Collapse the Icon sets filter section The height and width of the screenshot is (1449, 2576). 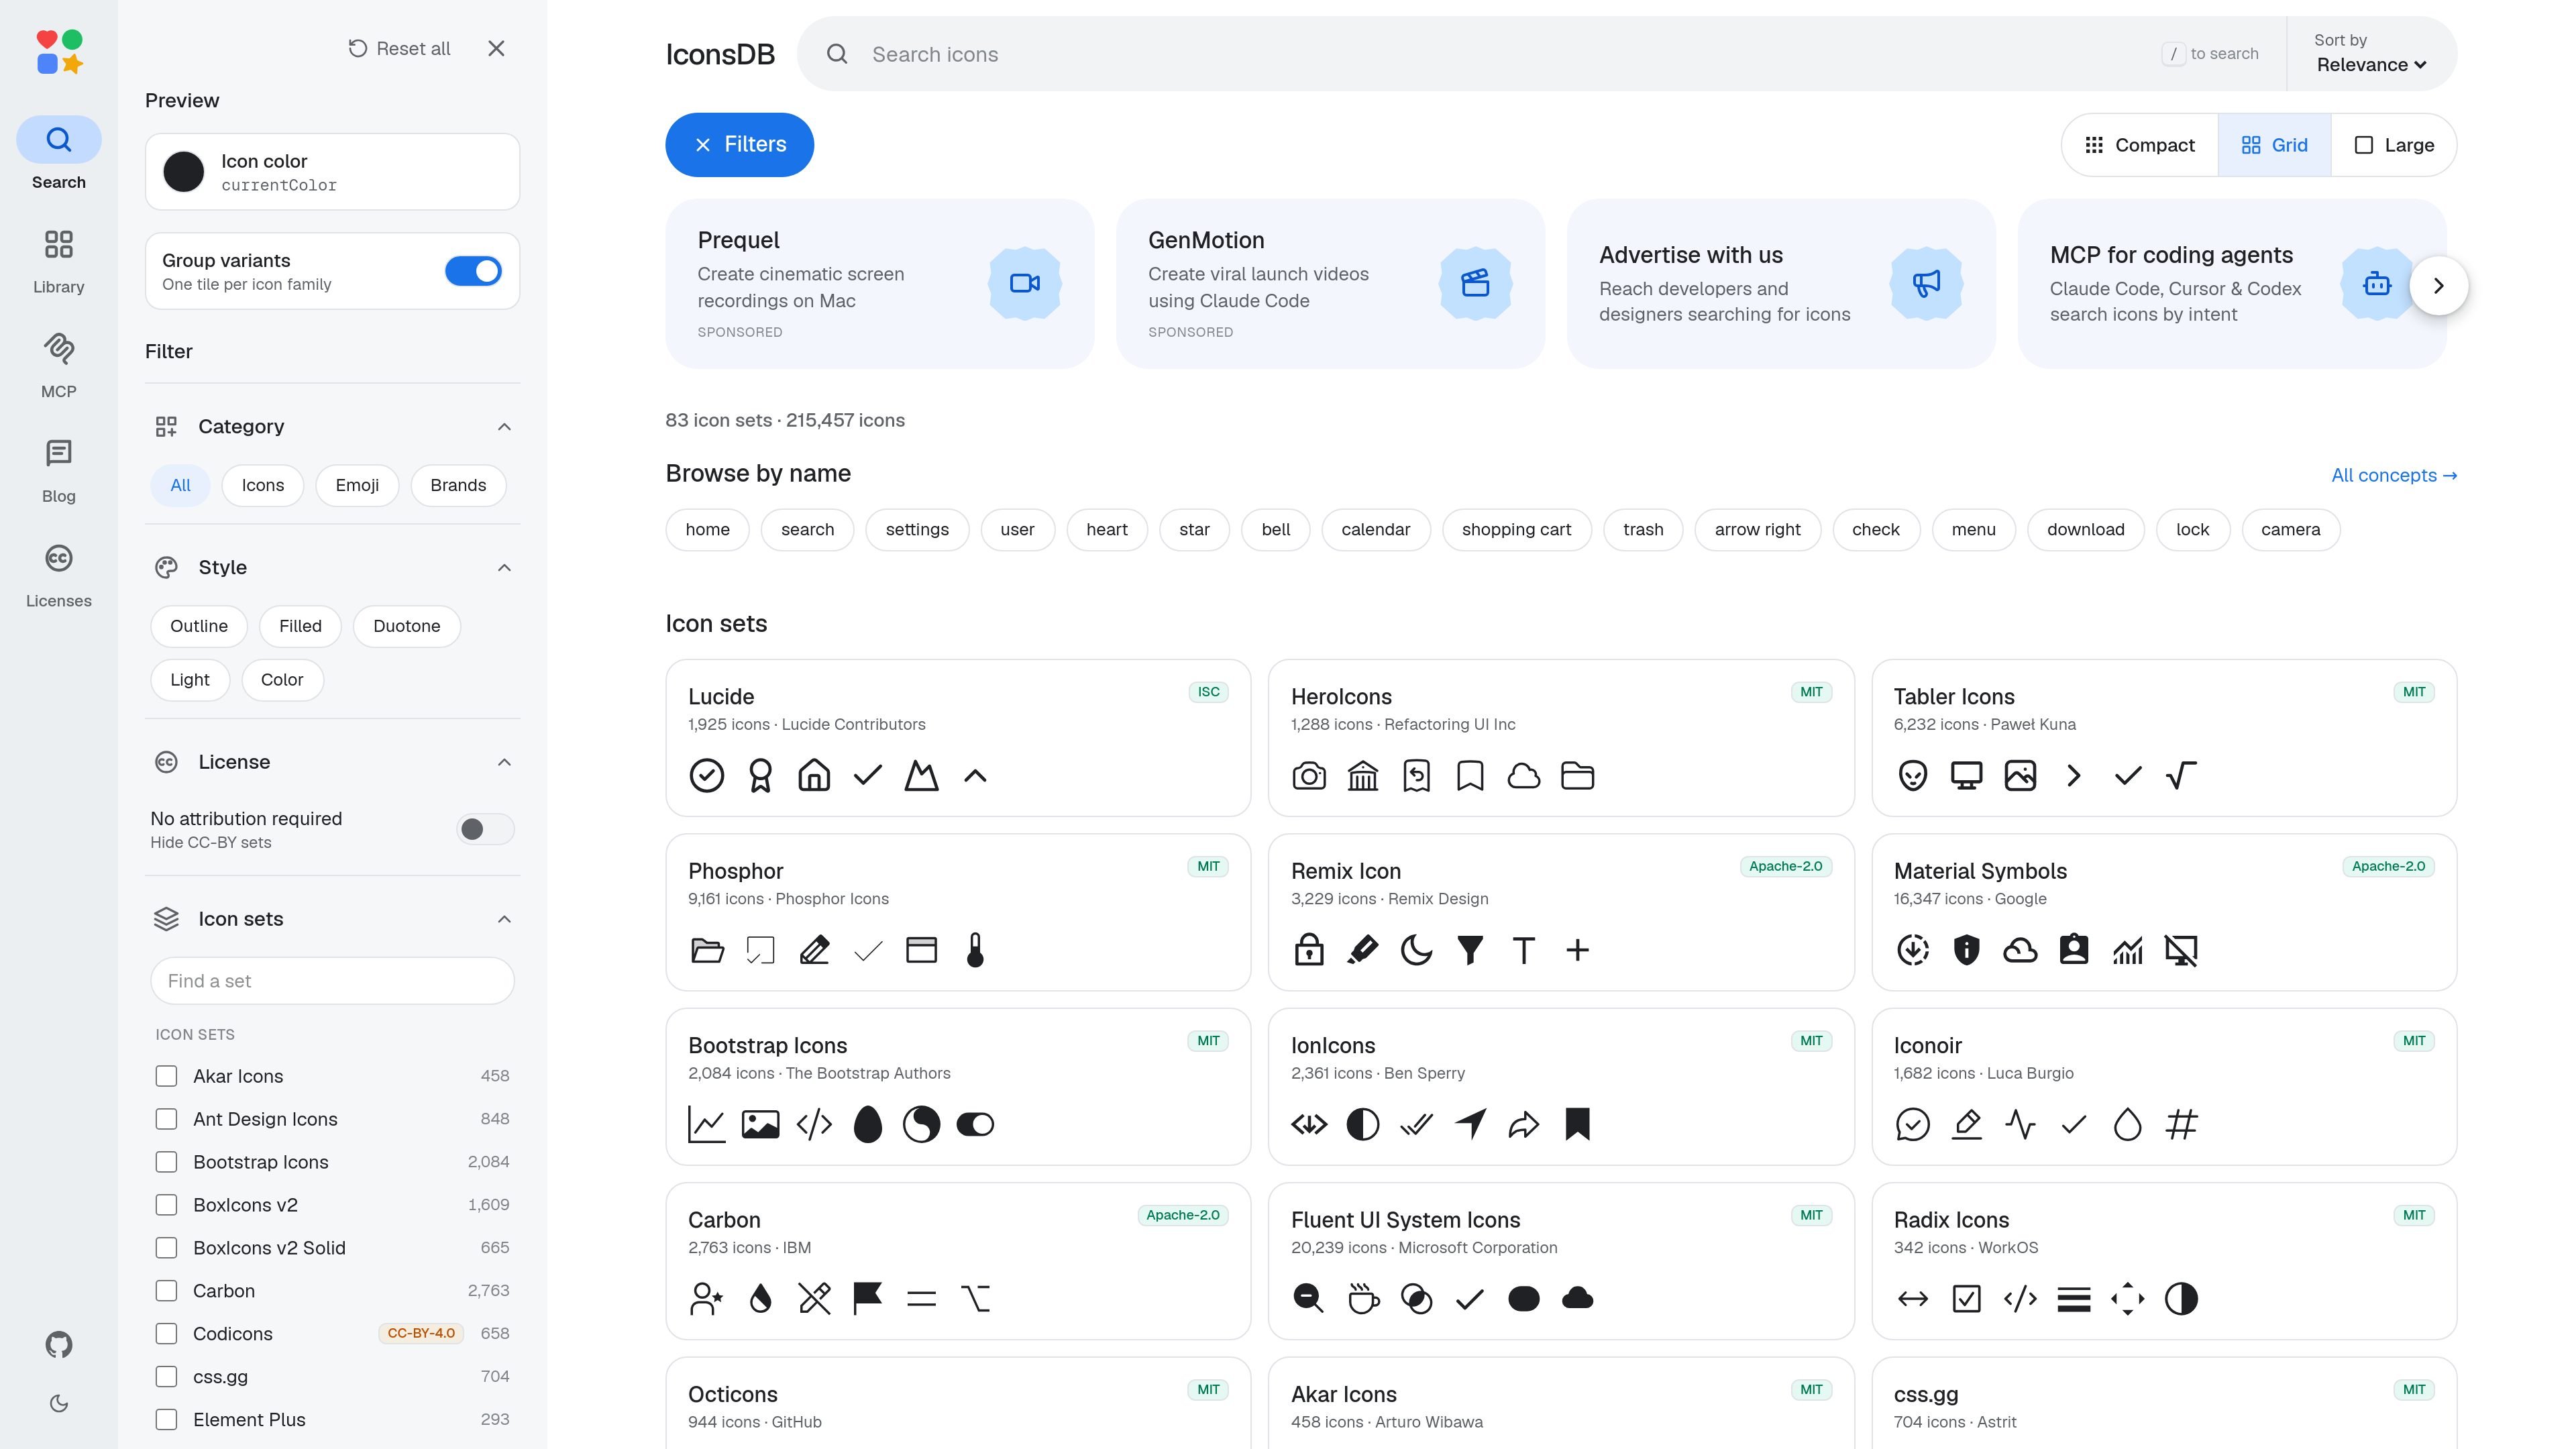click(x=504, y=919)
